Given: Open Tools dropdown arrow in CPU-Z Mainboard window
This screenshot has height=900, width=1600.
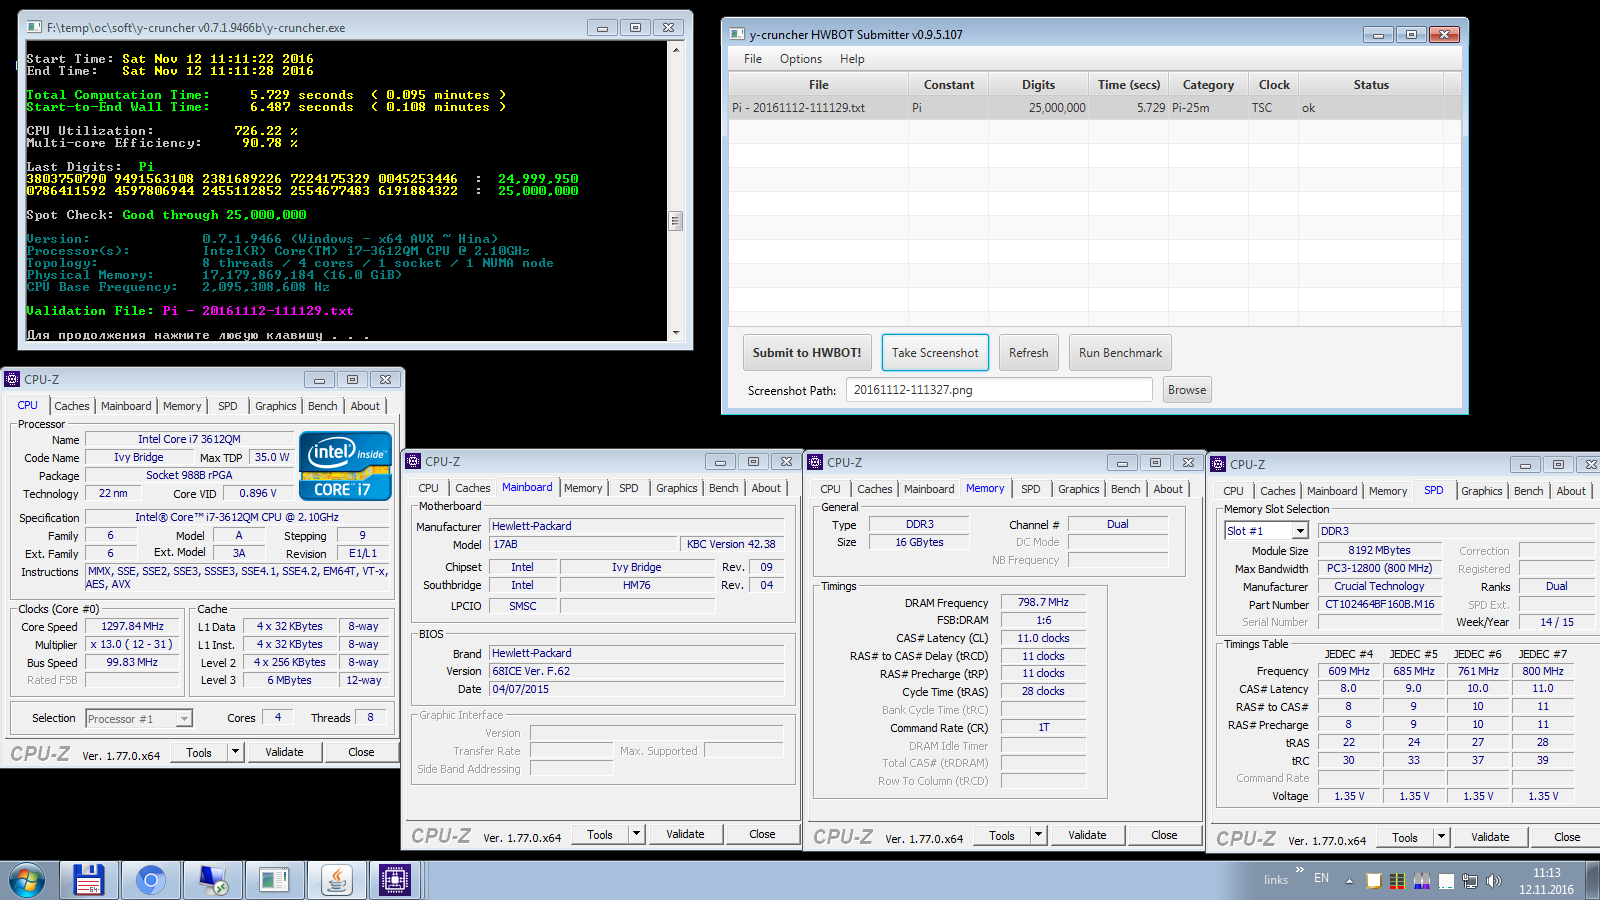Looking at the screenshot, I should [636, 834].
